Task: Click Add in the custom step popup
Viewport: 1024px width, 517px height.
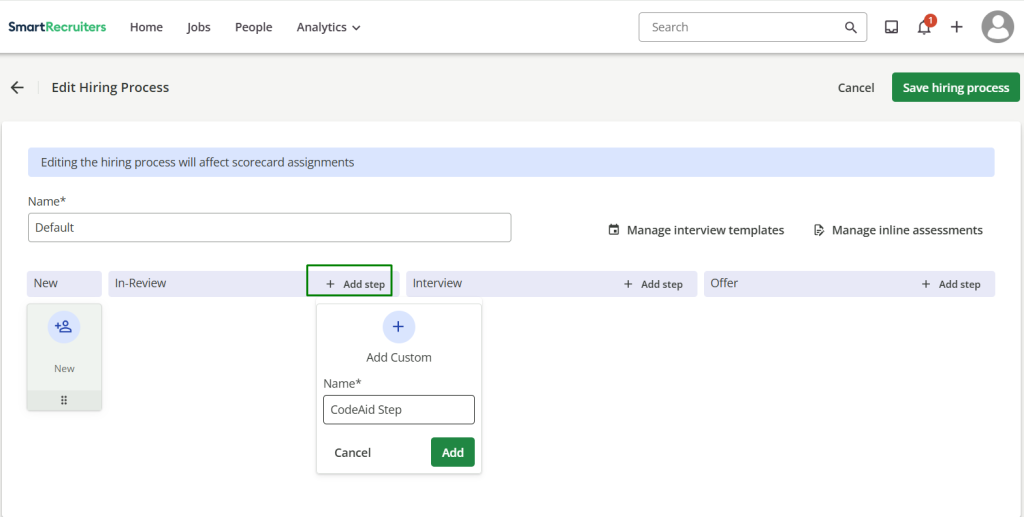Action: click(x=453, y=452)
